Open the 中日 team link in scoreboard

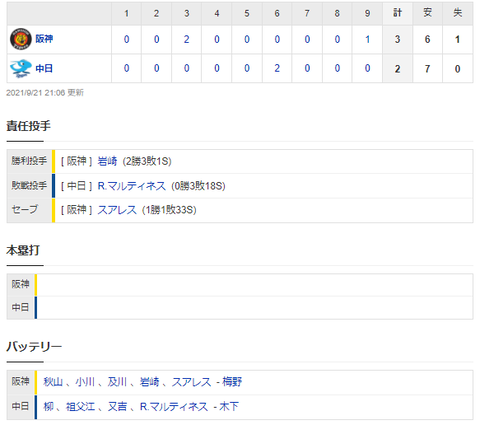[44, 69]
